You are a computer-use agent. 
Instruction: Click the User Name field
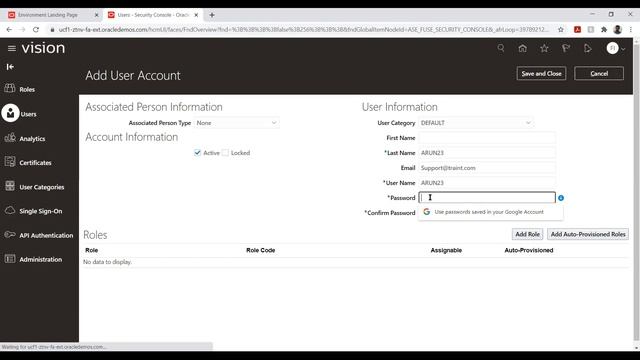(487, 183)
